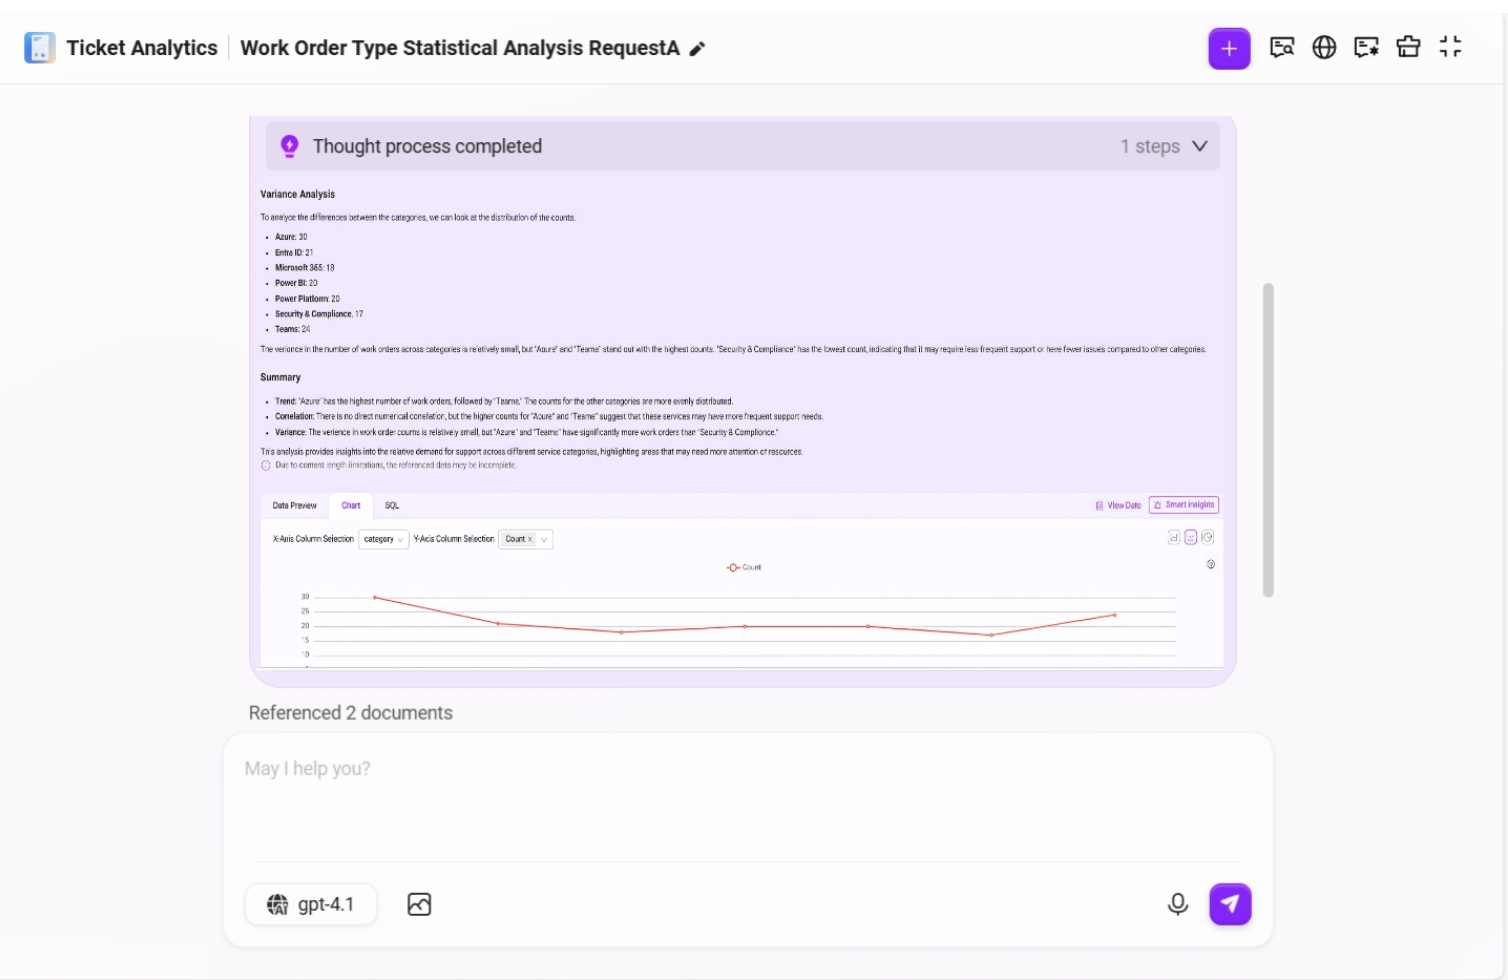Expand the thought process steps chevron
This screenshot has width=1508, height=980.
click(1200, 146)
